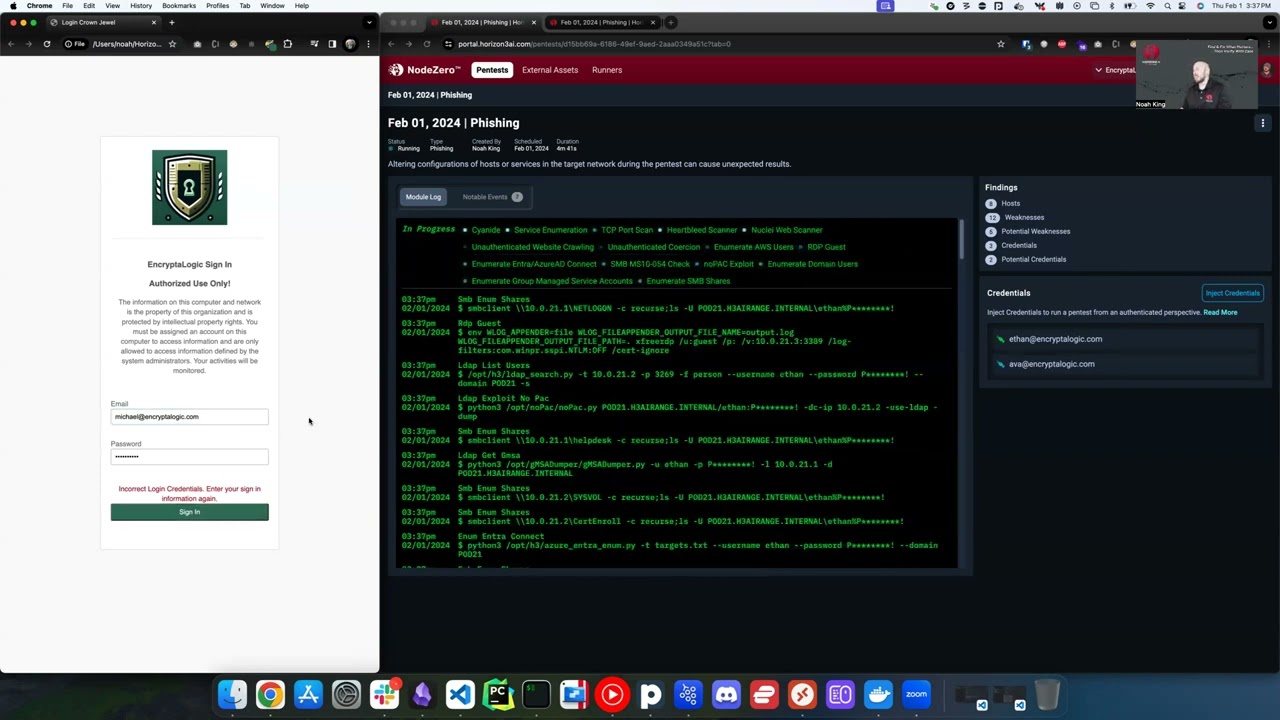
Task: Bookmark the portal page with the star icon
Action: pyautogui.click(x=1000, y=44)
